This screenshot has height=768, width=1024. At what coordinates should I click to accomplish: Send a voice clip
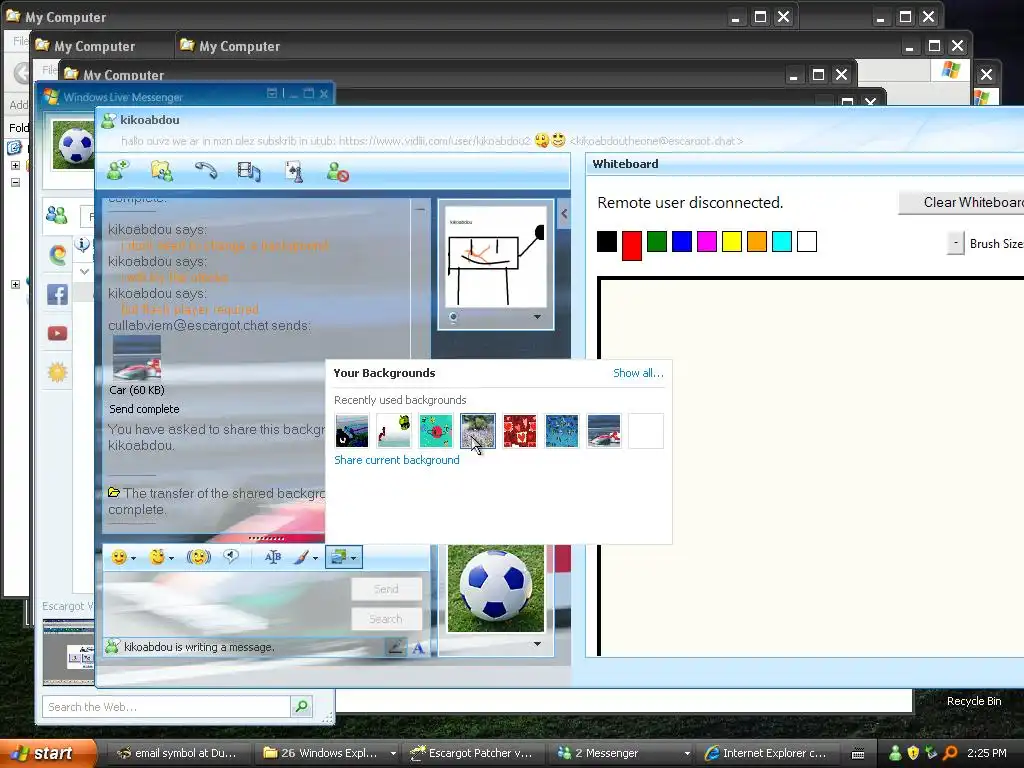(x=231, y=556)
